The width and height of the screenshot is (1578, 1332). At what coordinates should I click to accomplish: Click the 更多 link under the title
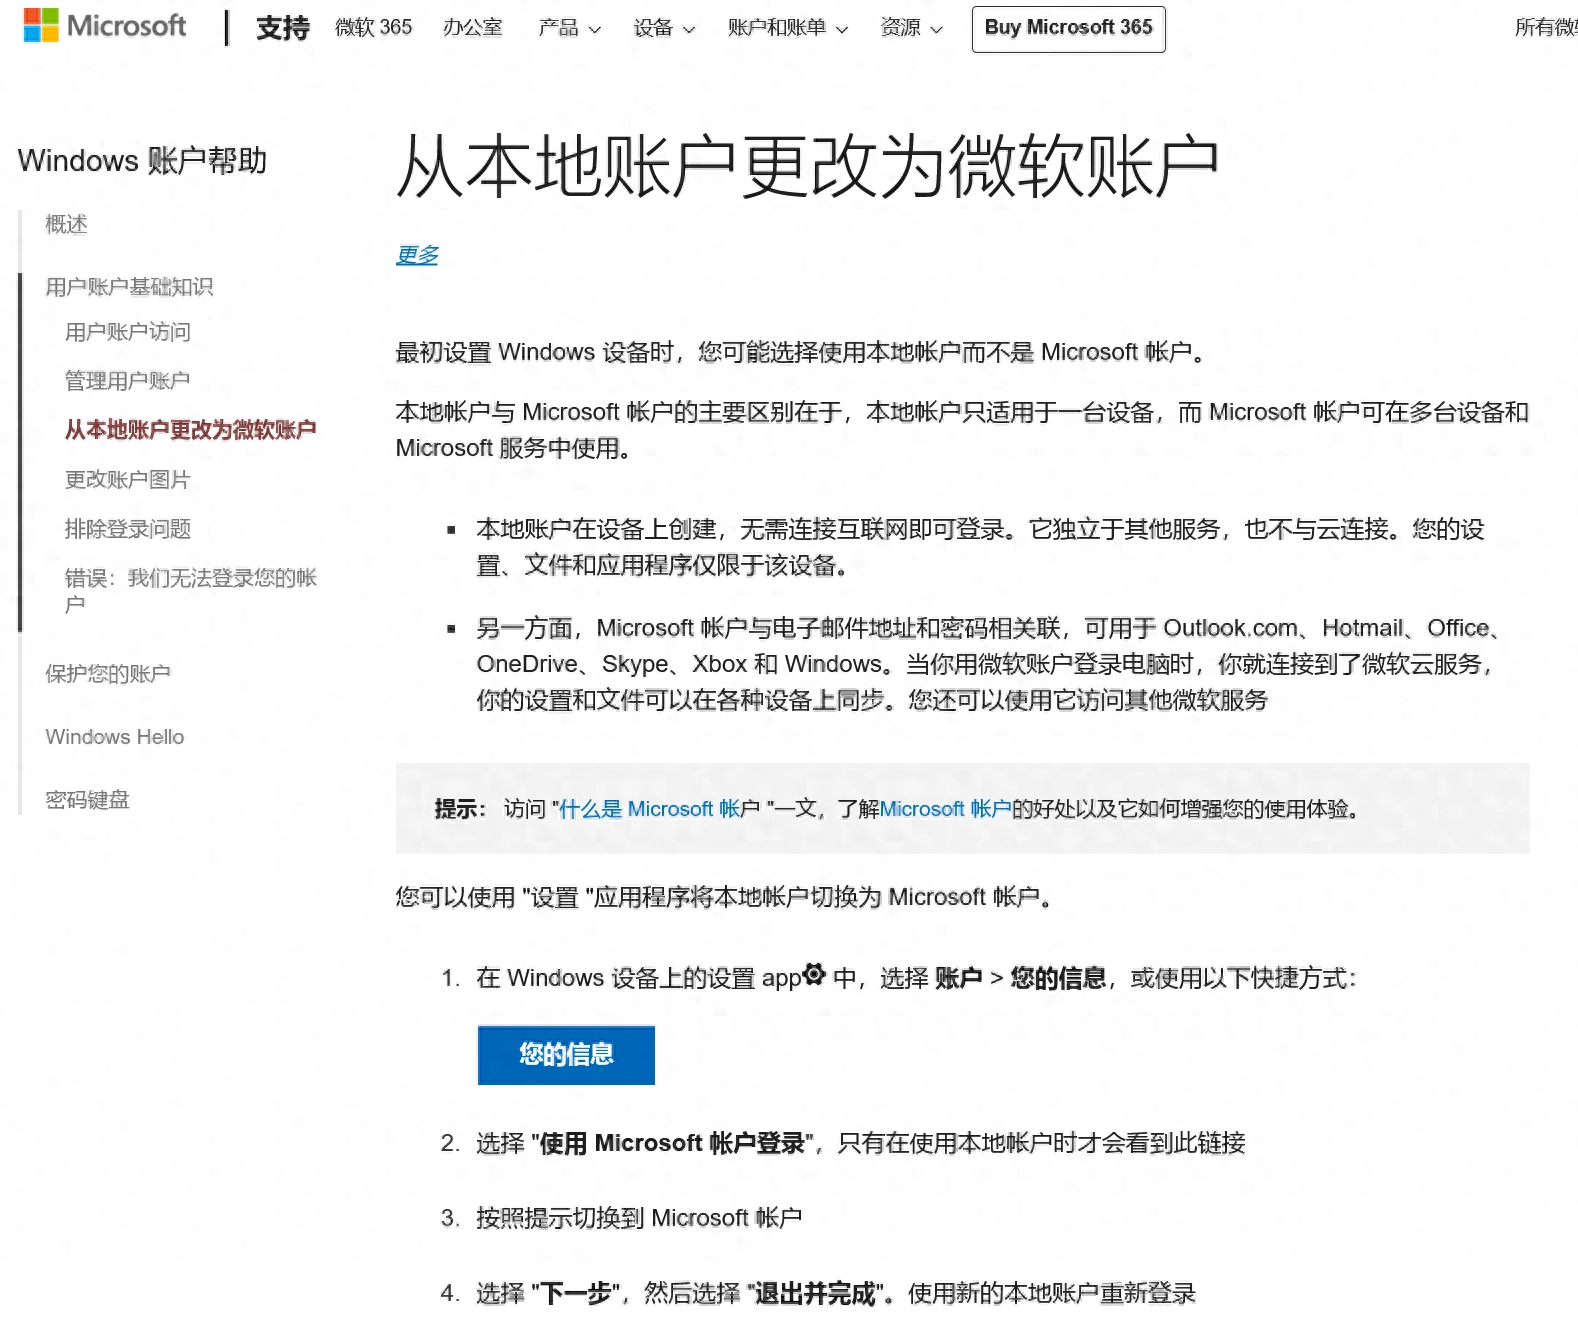[417, 255]
